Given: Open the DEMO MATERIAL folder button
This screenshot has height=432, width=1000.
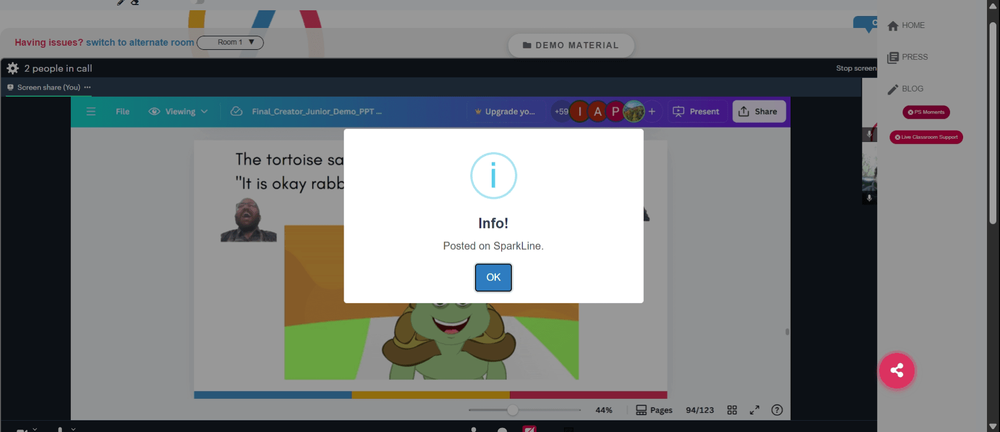Looking at the screenshot, I should (x=571, y=45).
